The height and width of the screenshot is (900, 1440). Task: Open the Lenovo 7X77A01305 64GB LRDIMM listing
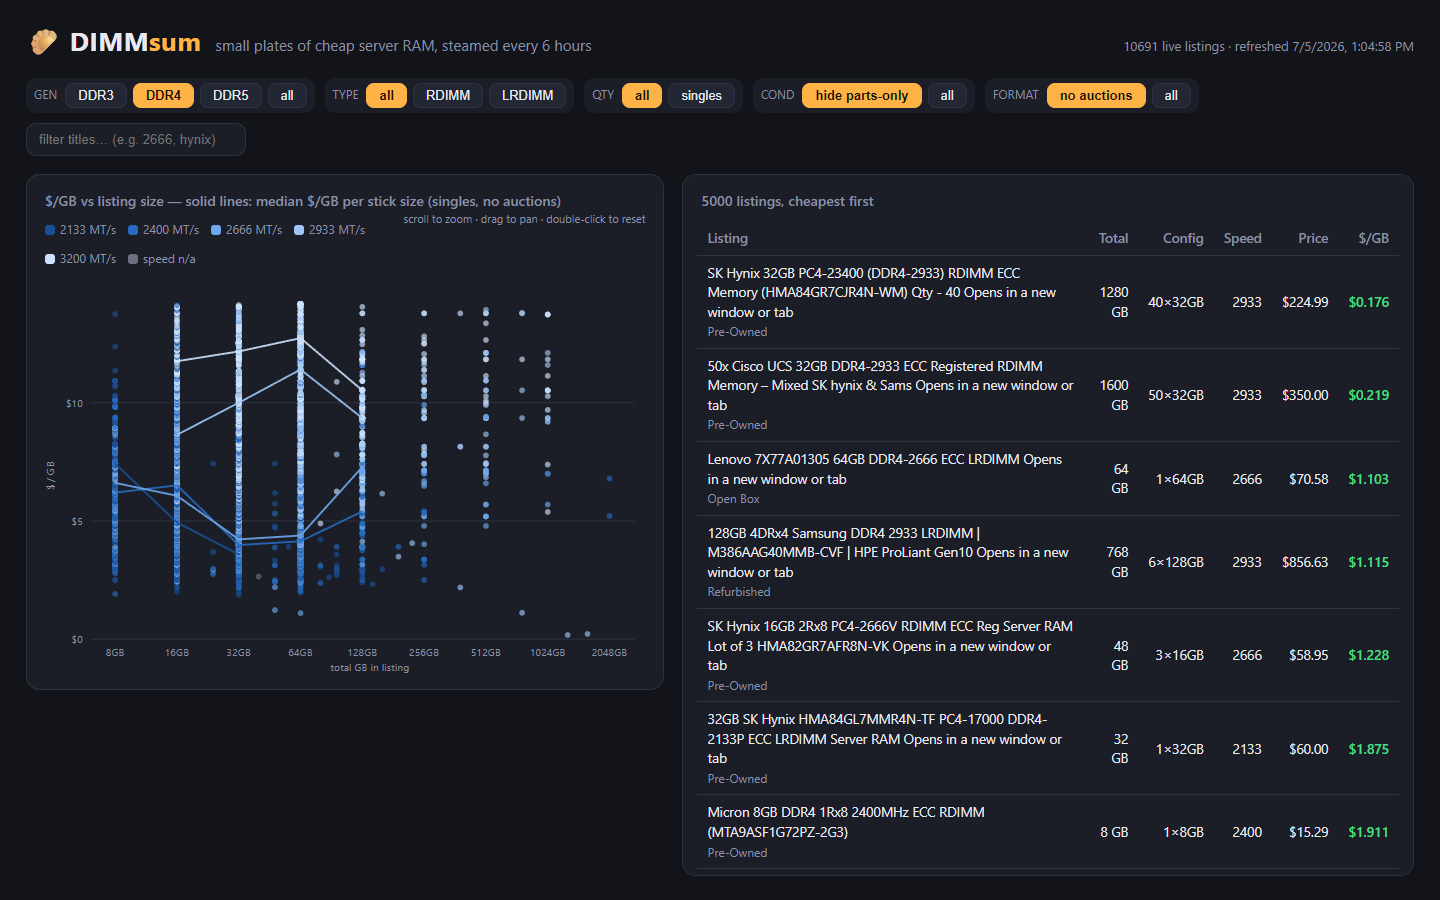click(884, 469)
